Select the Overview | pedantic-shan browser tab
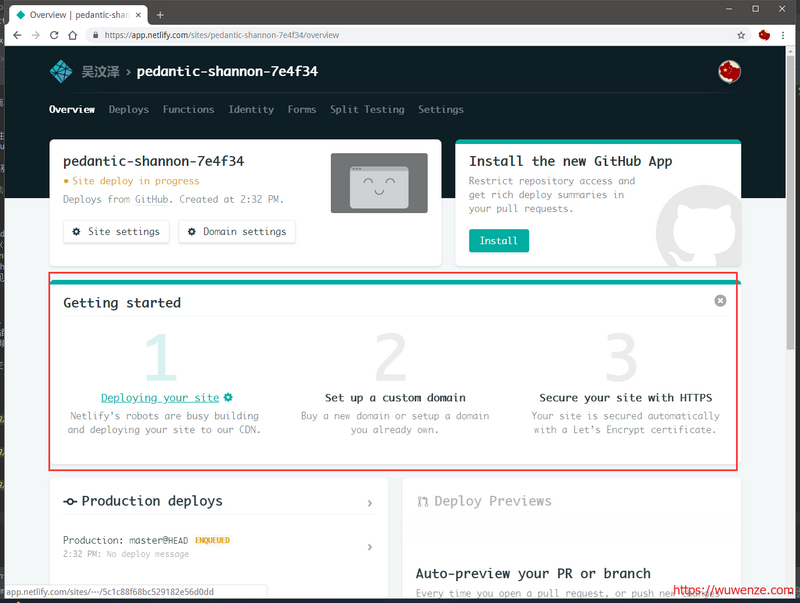This screenshot has height=603, width=800. (79, 15)
